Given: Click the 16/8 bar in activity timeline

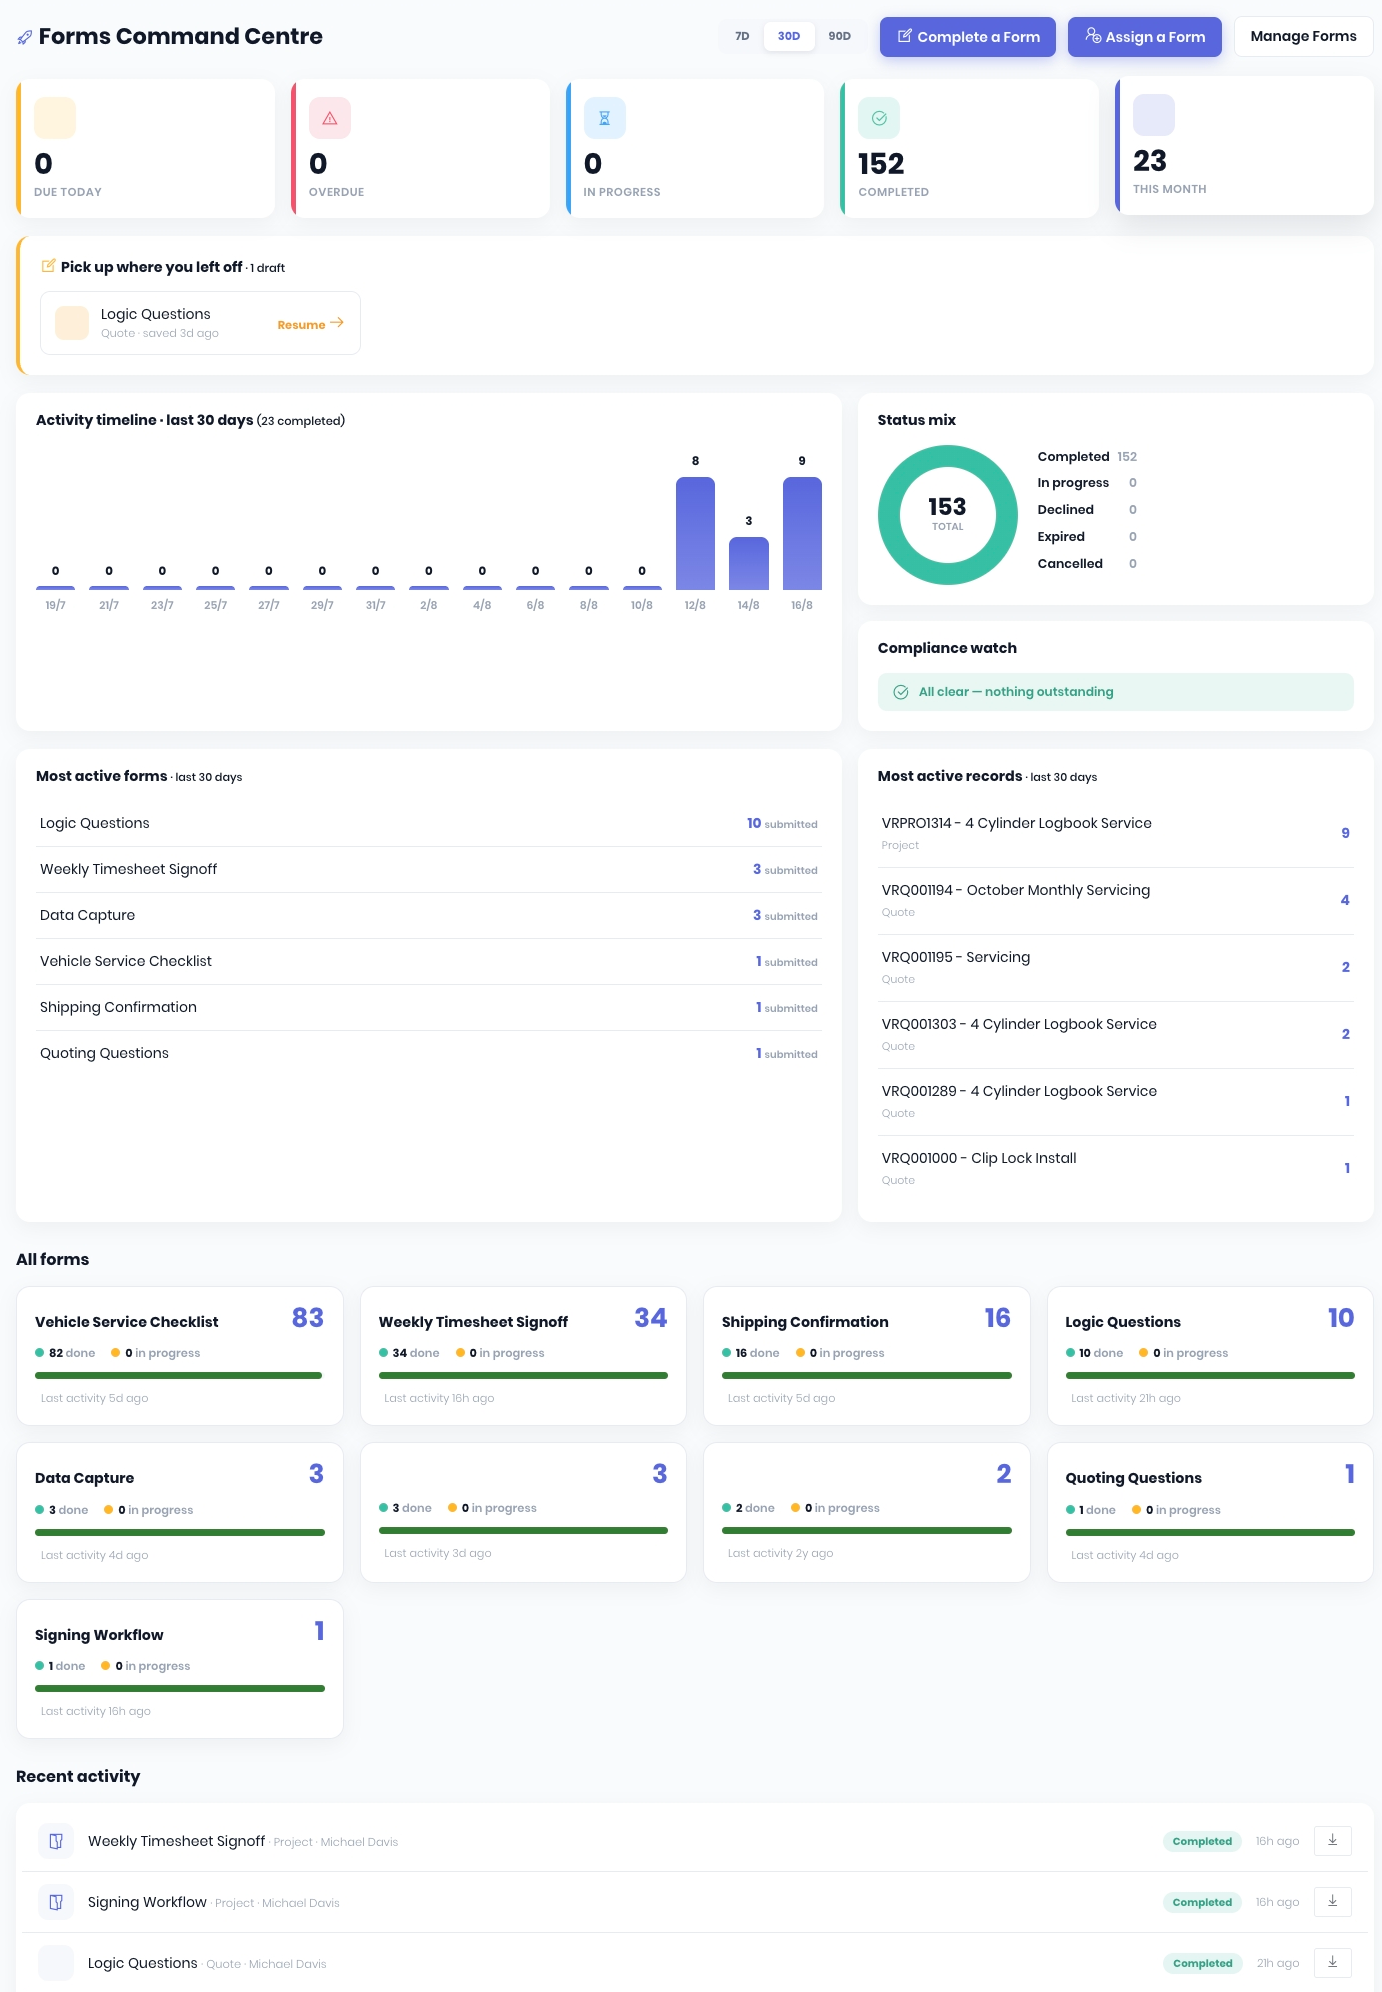Looking at the screenshot, I should pyautogui.click(x=802, y=533).
